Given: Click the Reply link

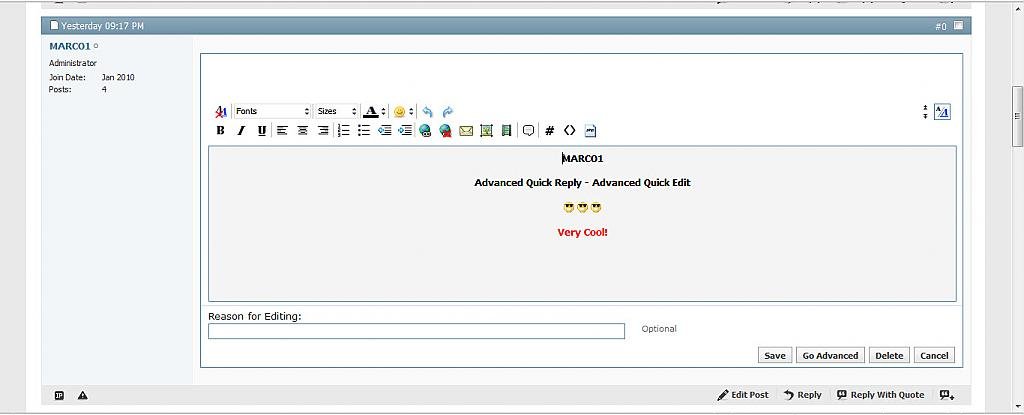Looking at the screenshot, I should [802, 395].
